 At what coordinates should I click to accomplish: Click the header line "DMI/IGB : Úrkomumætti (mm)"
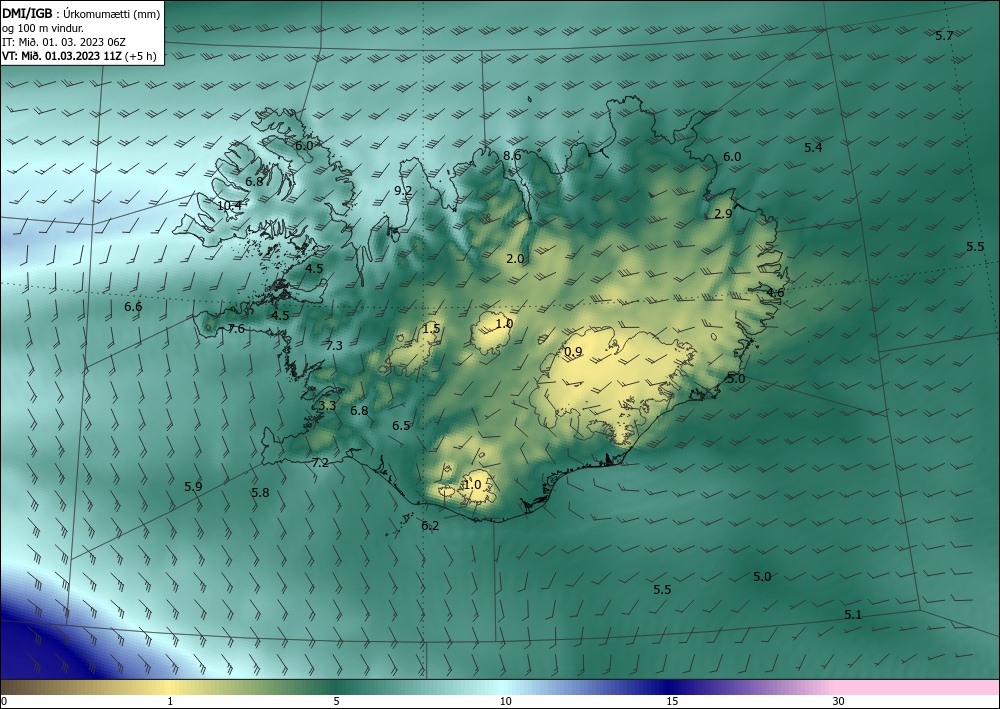click(81, 14)
